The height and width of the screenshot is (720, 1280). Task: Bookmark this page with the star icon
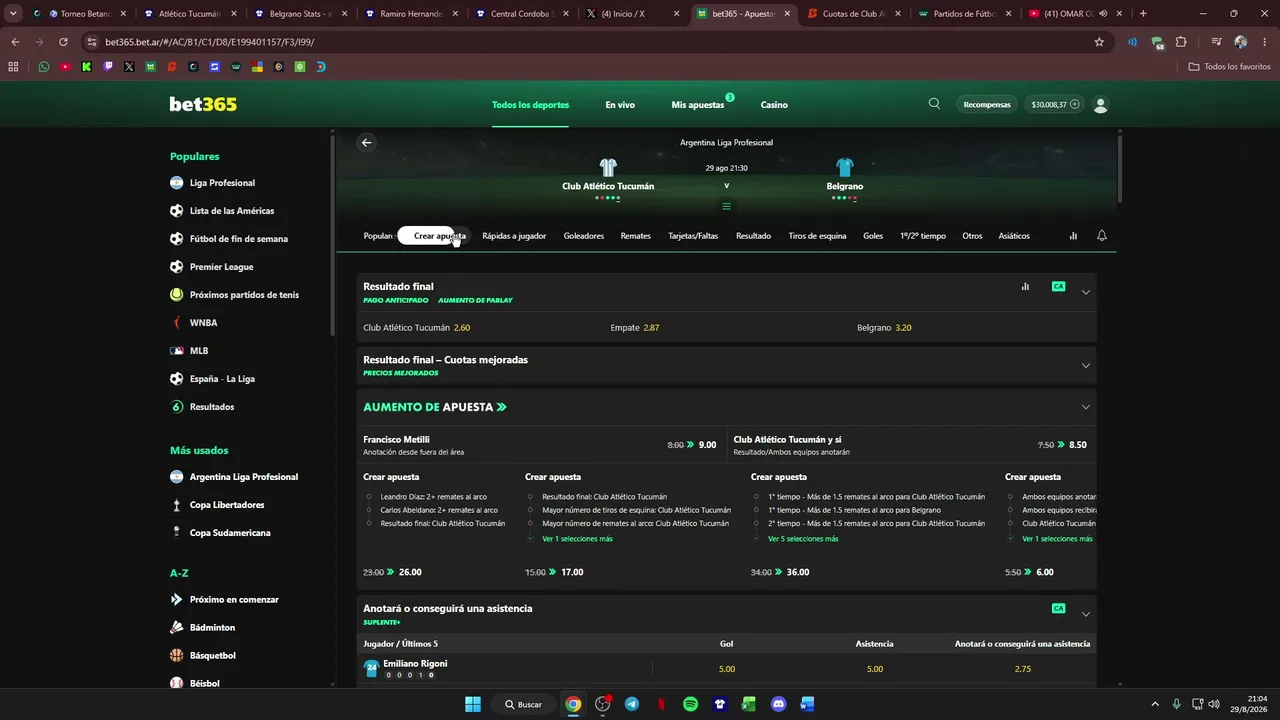tap(1099, 42)
